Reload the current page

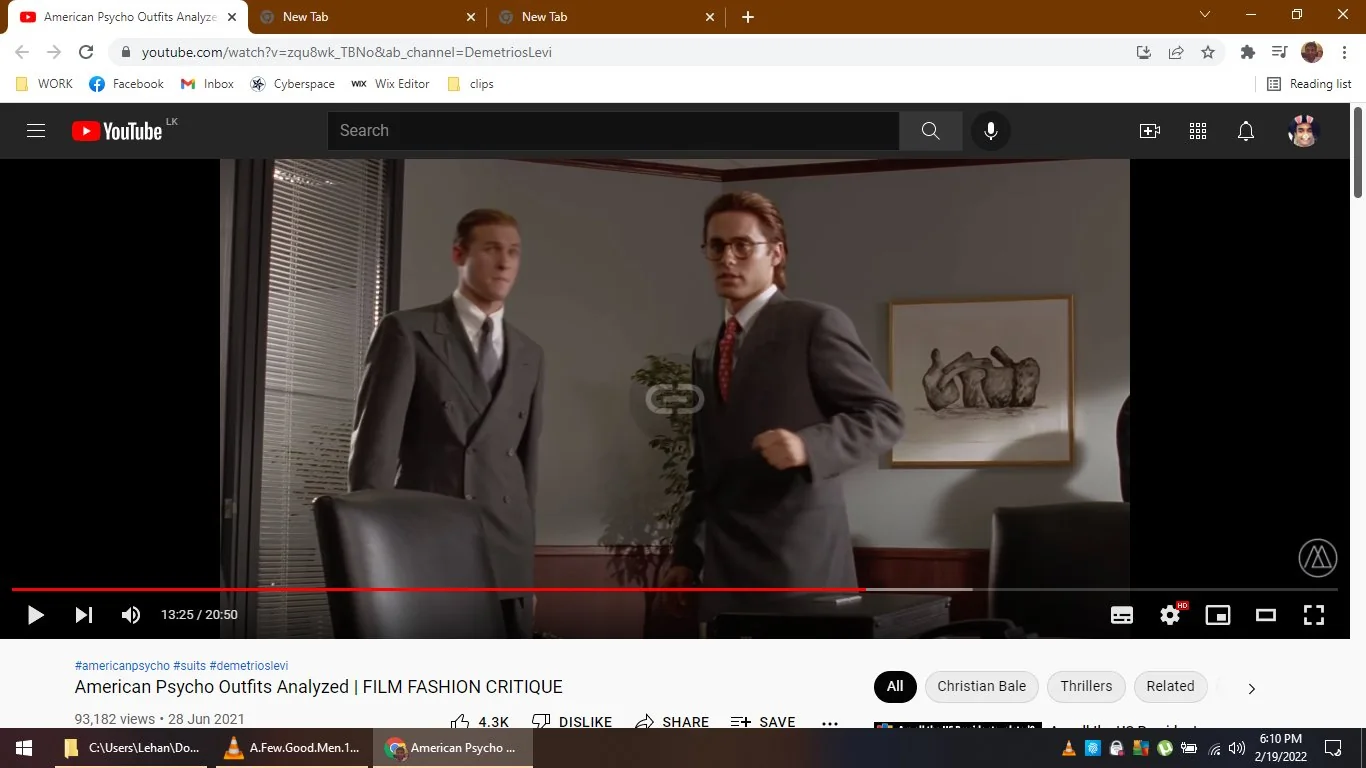[86, 52]
